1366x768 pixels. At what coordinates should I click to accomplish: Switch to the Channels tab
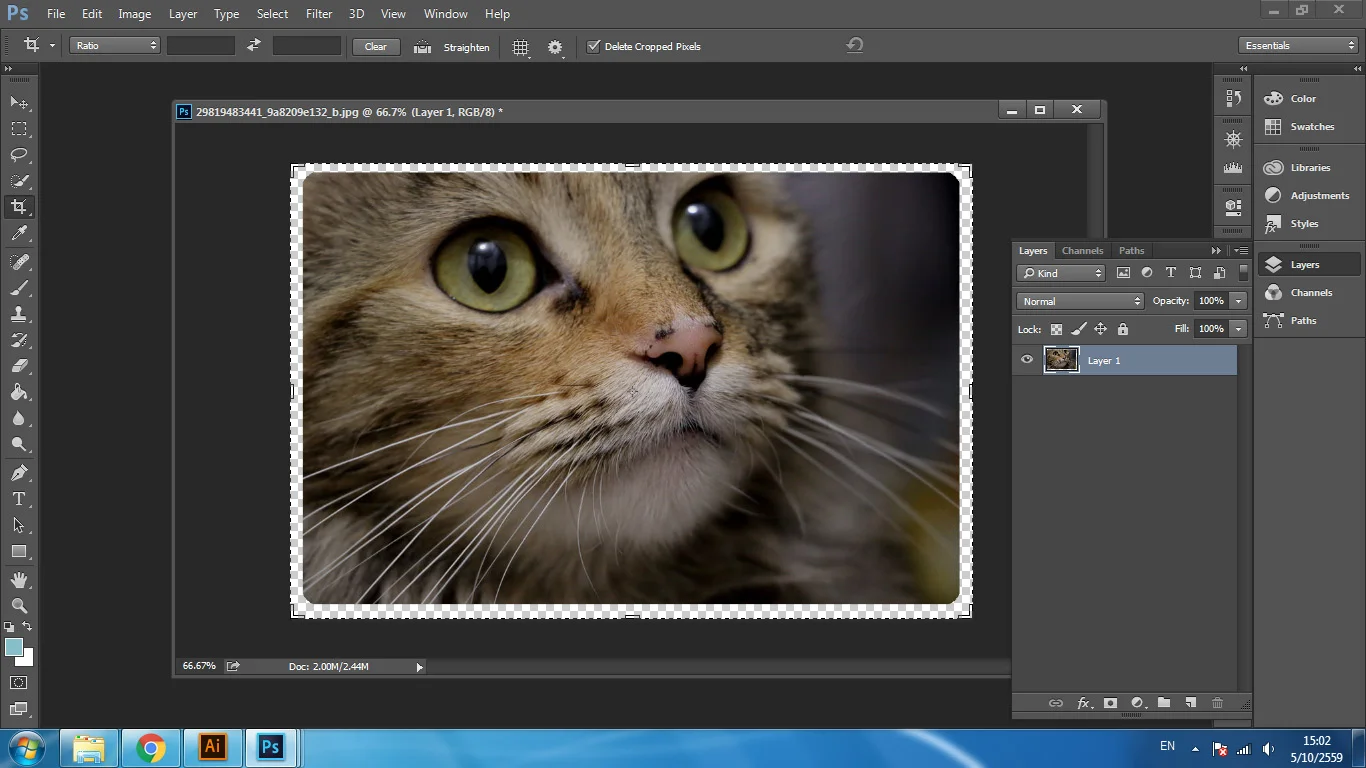pos(1082,251)
